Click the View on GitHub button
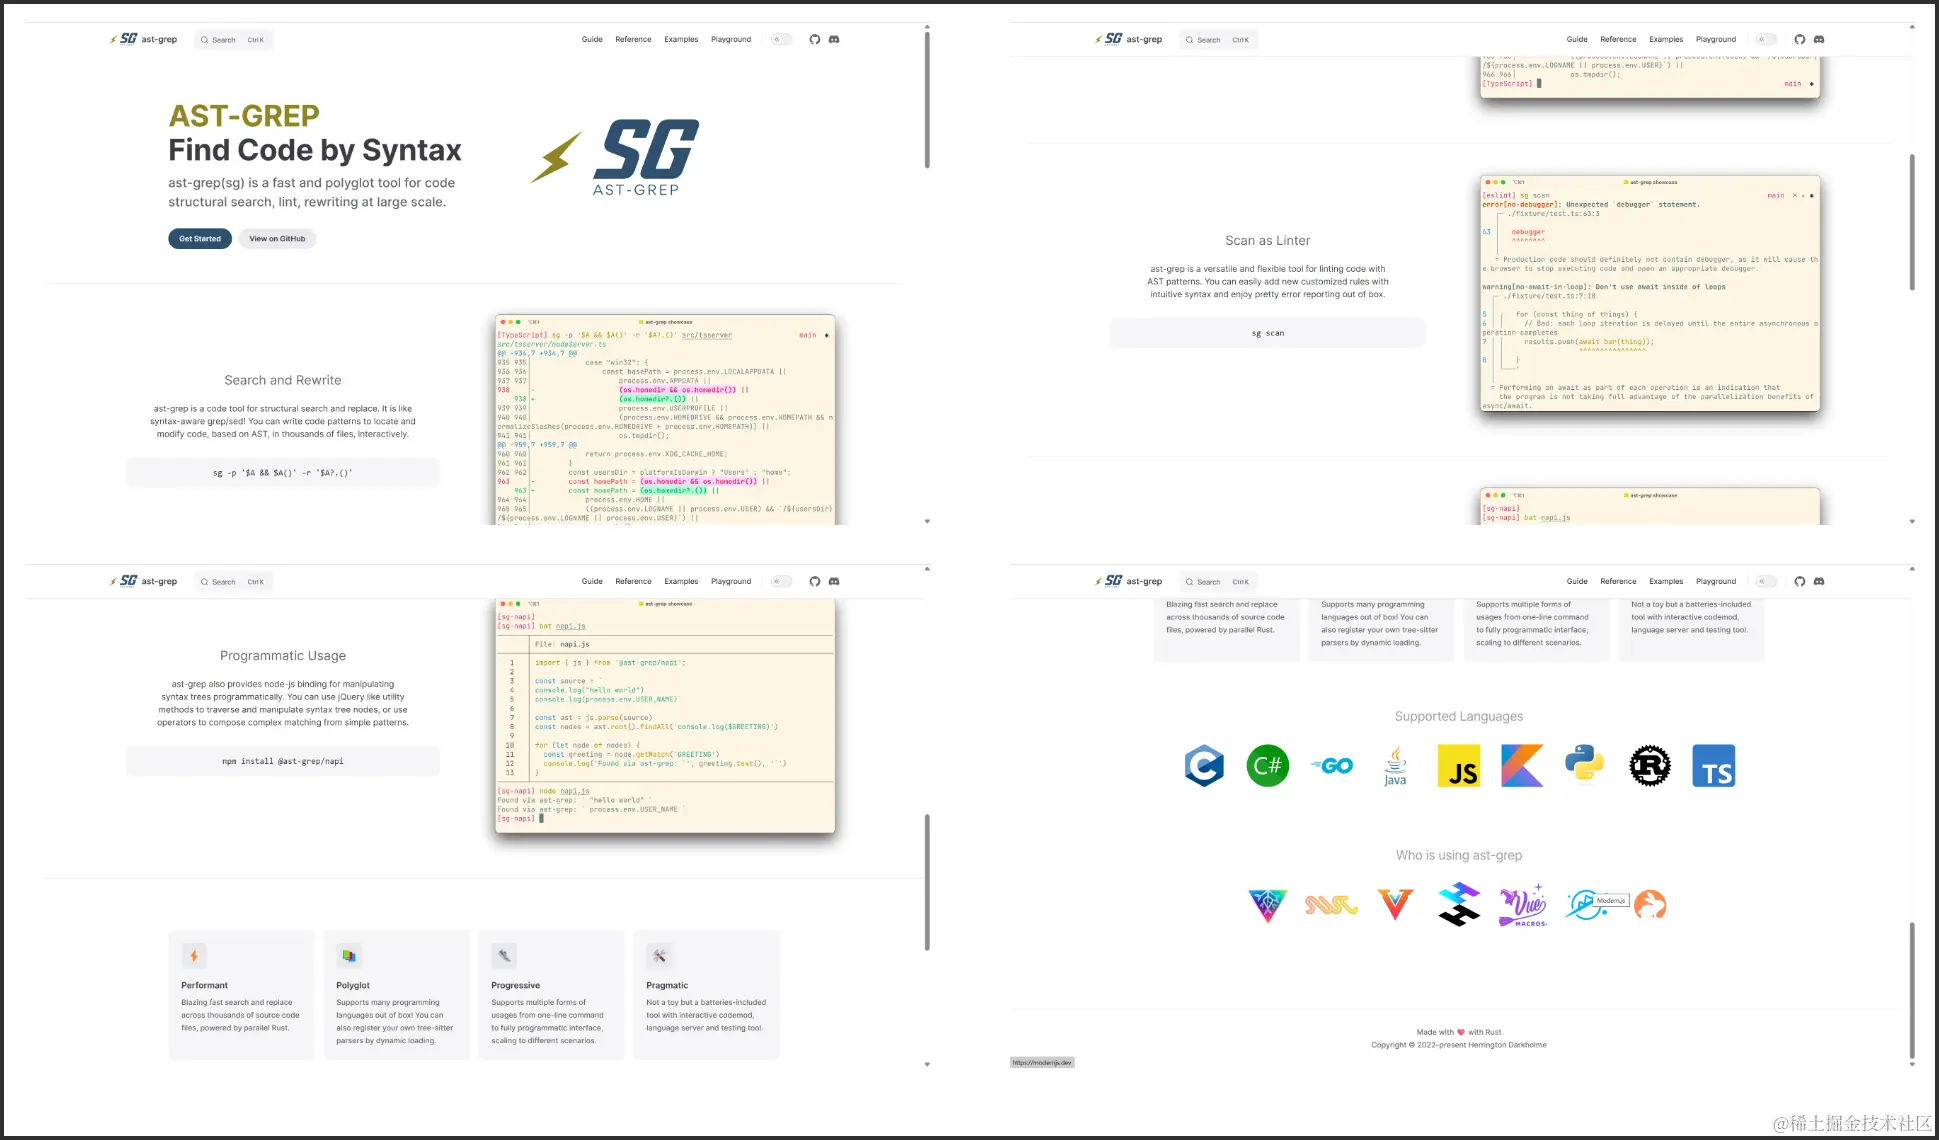This screenshot has width=1939, height=1140. tap(277, 239)
